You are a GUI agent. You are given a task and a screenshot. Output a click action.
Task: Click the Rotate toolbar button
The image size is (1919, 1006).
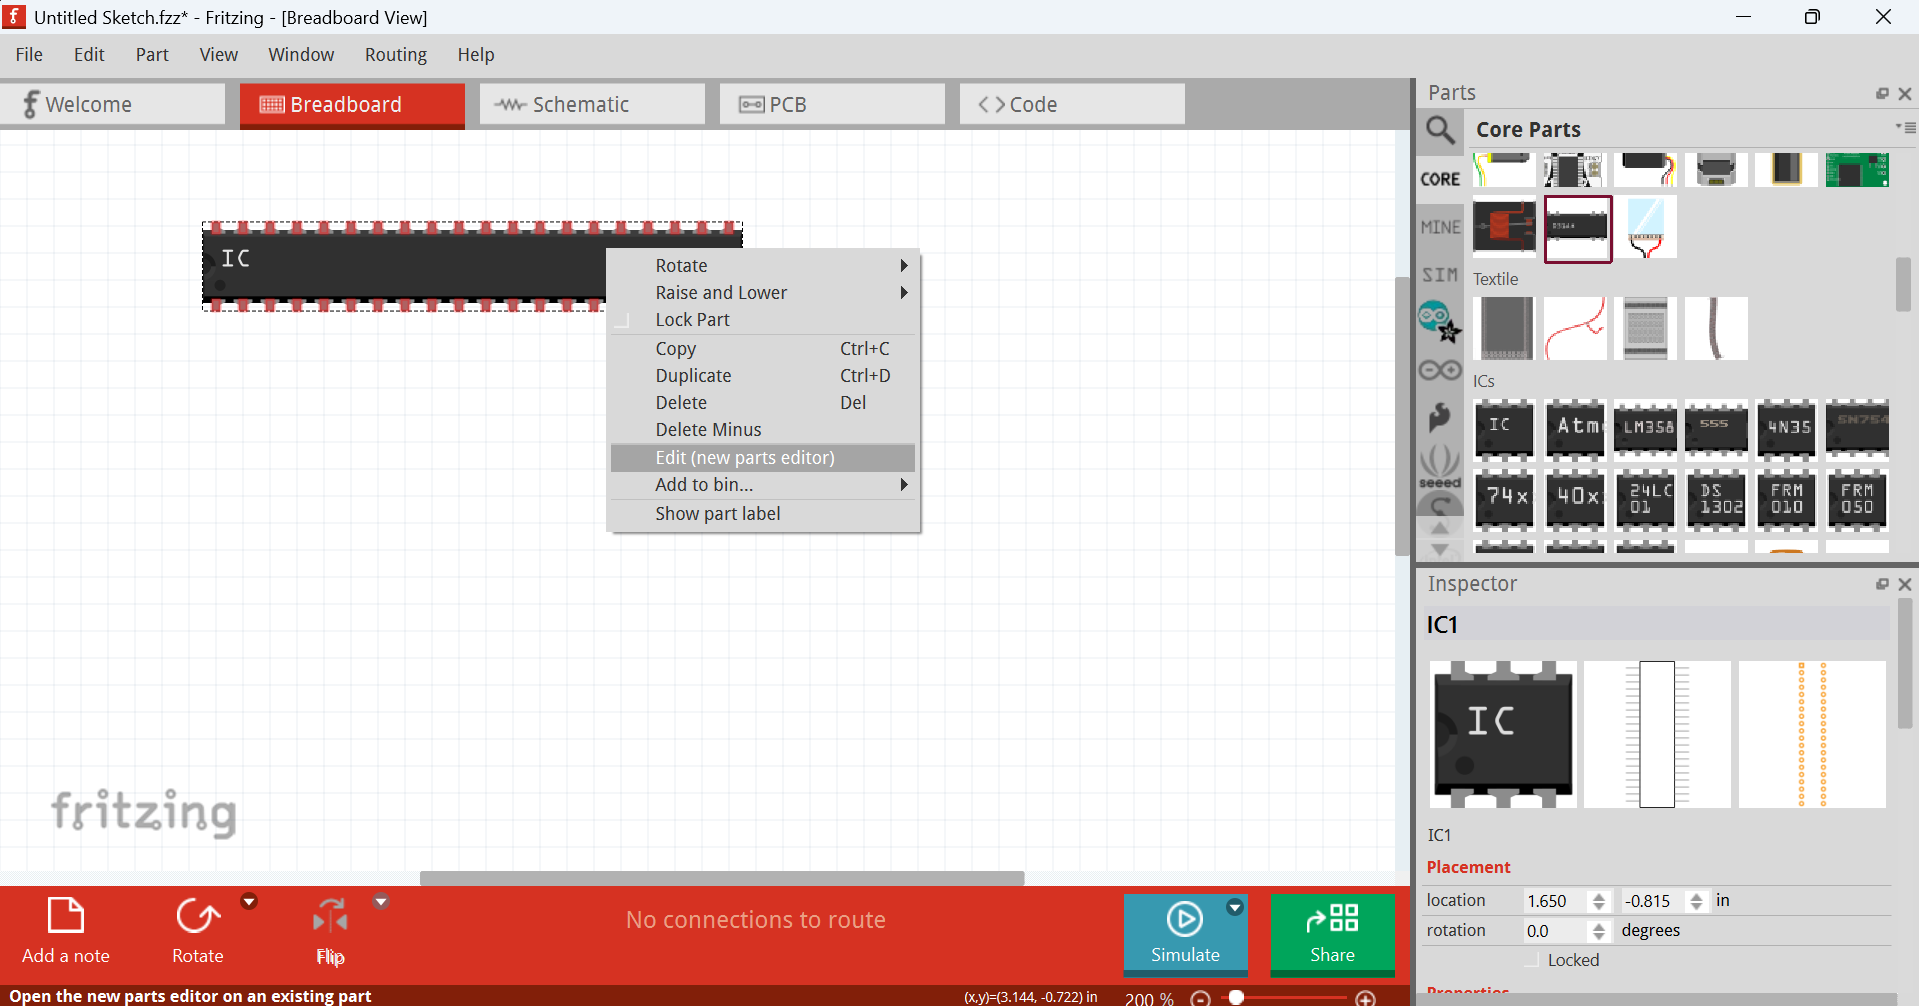[197, 931]
